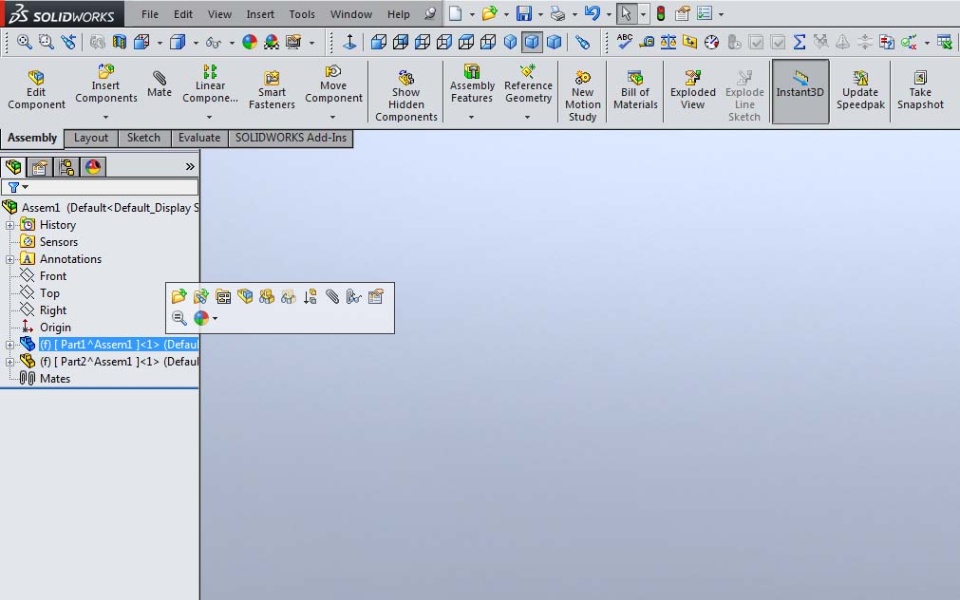
Task: Click the Exploded View tool
Action: click(692, 89)
